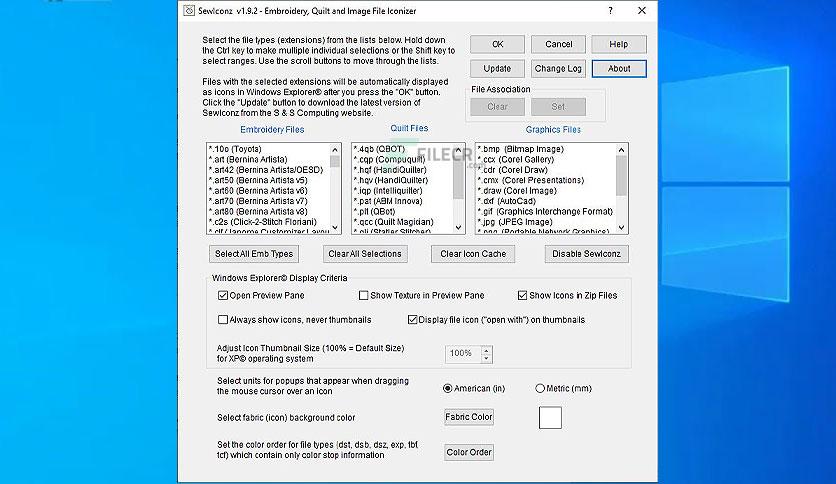The height and width of the screenshot is (484, 836).
Task: Click Clear Icon Cache button
Action: (473, 254)
